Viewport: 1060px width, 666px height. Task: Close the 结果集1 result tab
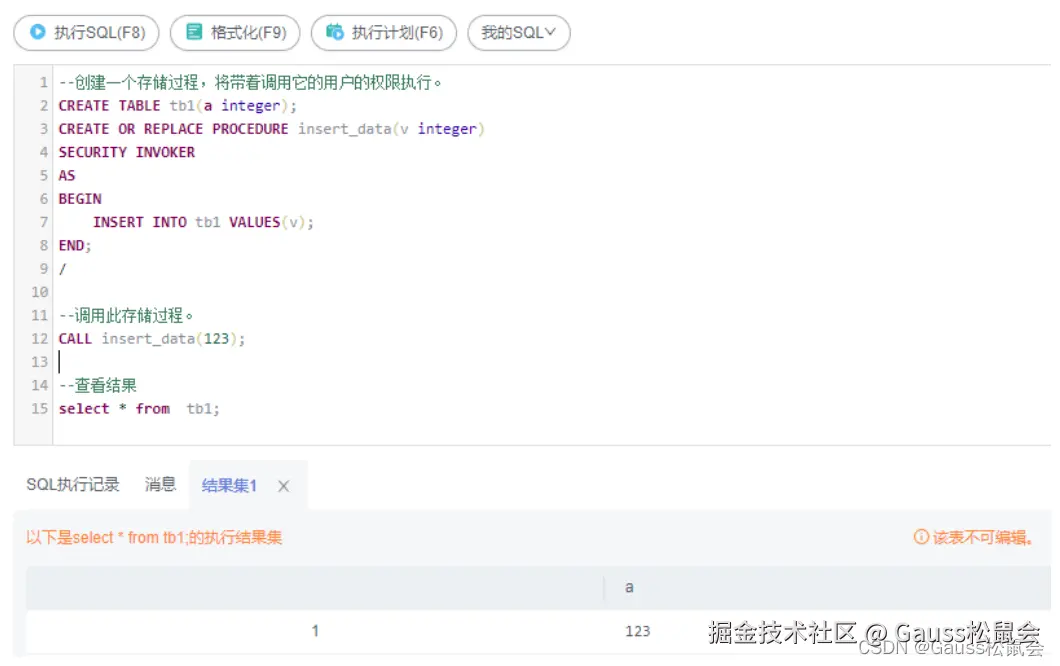(x=283, y=486)
